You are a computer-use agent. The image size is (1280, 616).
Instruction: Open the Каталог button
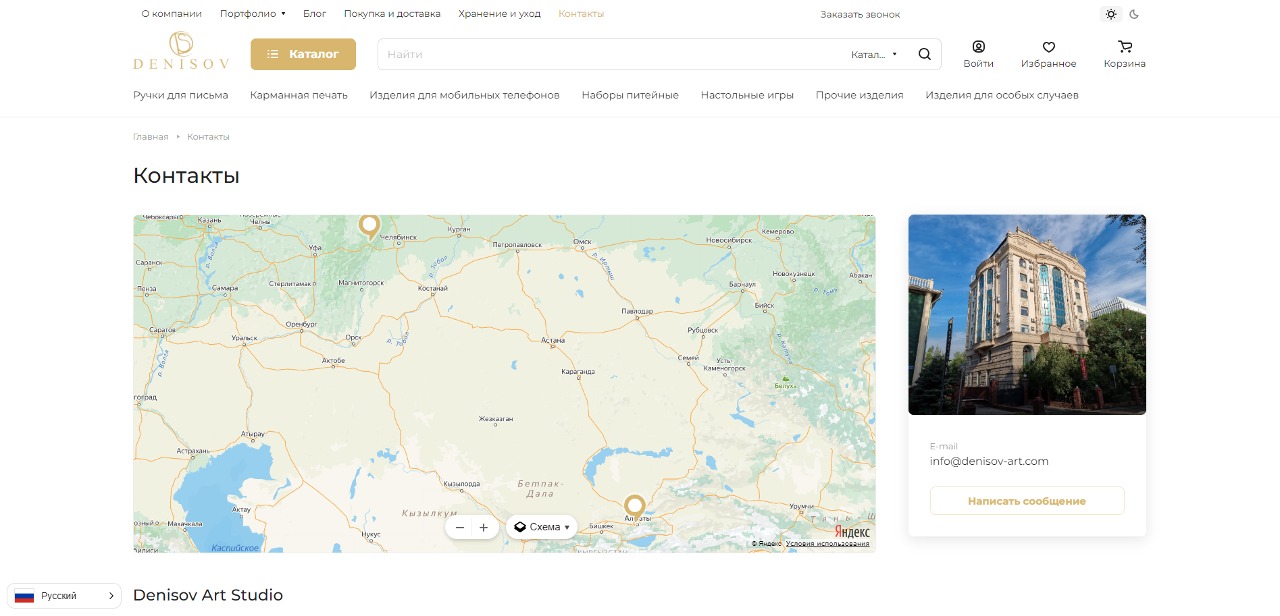(x=303, y=54)
